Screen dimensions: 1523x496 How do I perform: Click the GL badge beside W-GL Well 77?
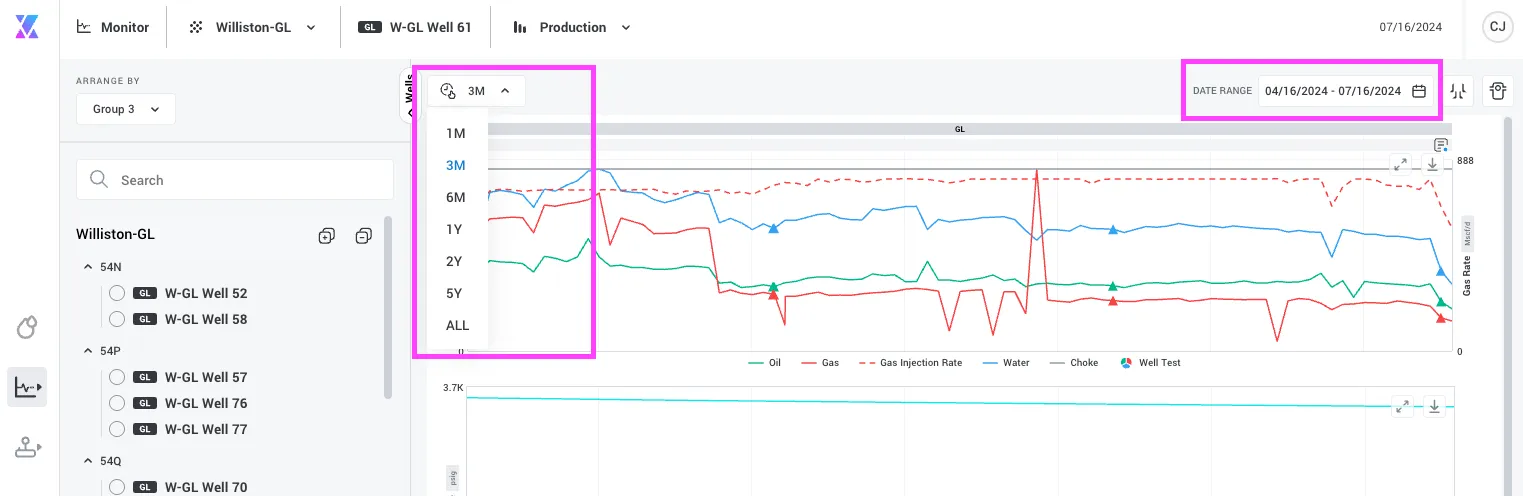click(145, 429)
